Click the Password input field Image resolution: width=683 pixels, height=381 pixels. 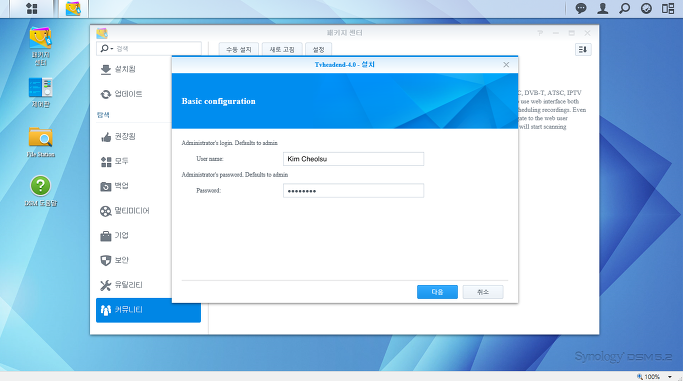click(353, 191)
